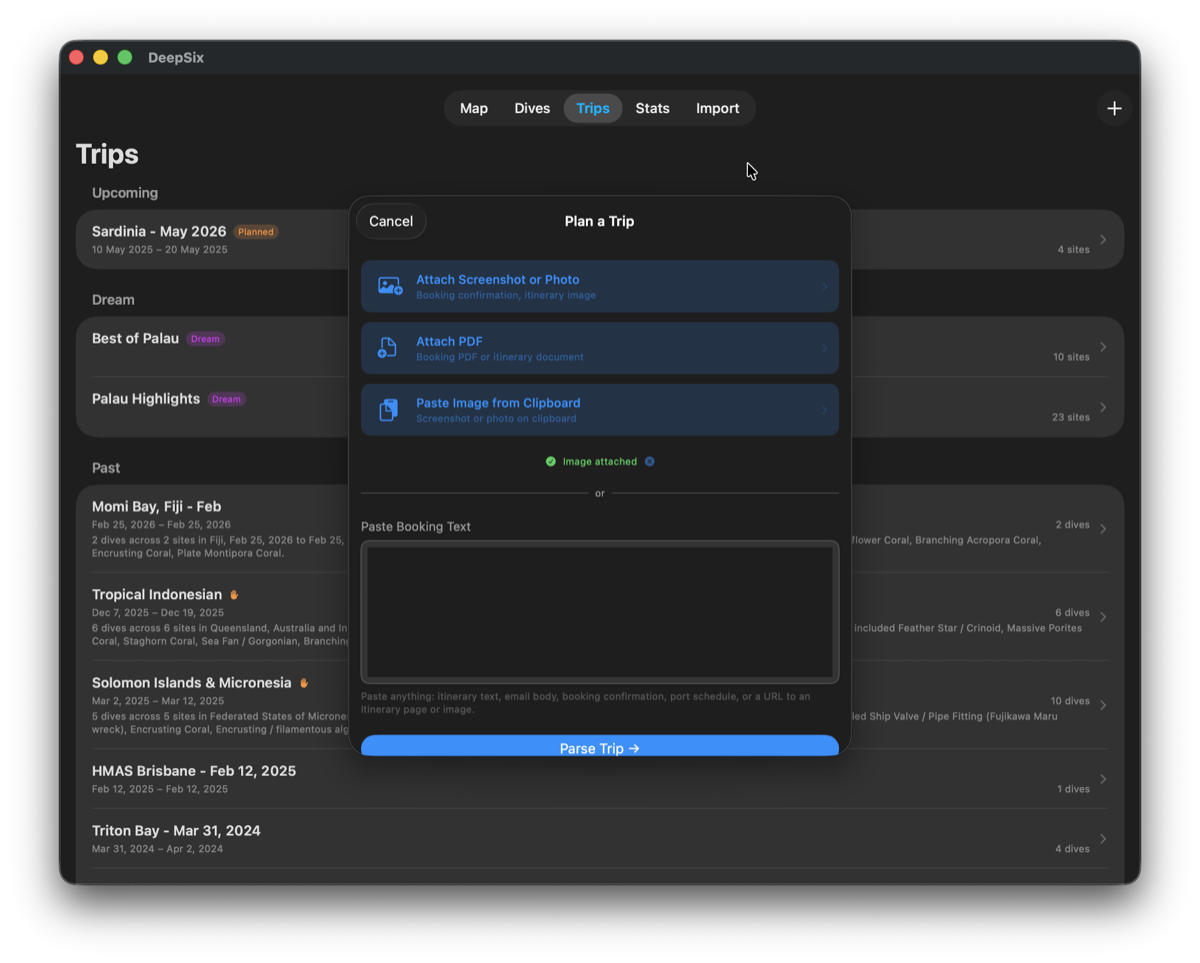Expand chevron on Paste Image row
Image resolution: width=1200 pixels, height=963 pixels.
click(x=825, y=410)
